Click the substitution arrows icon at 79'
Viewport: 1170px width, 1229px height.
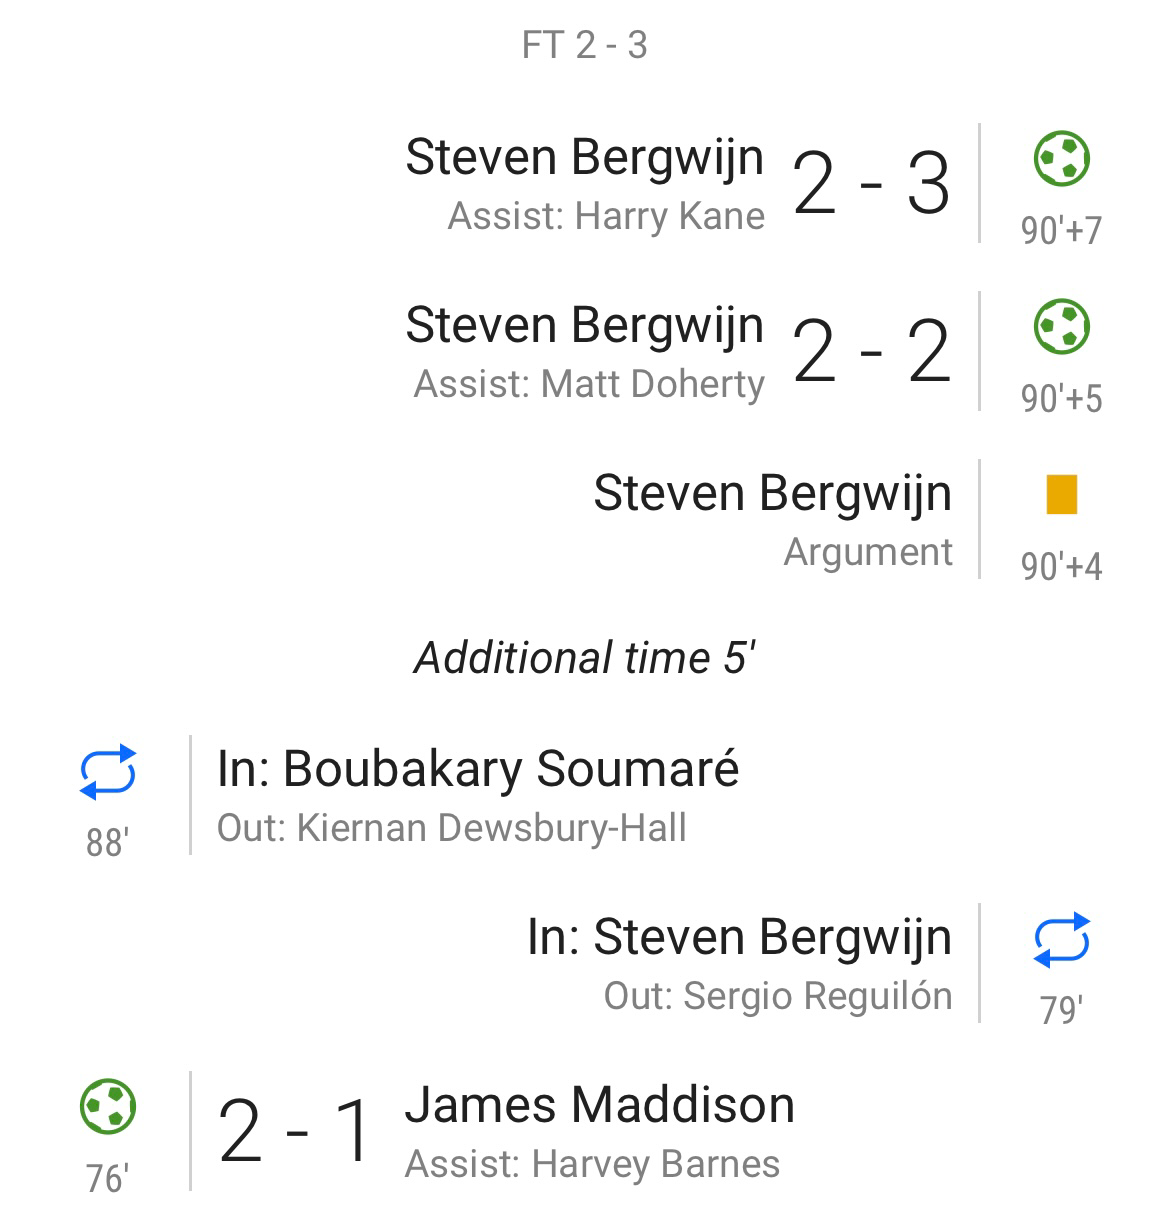pyautogui.click(x=1061, y=940)
